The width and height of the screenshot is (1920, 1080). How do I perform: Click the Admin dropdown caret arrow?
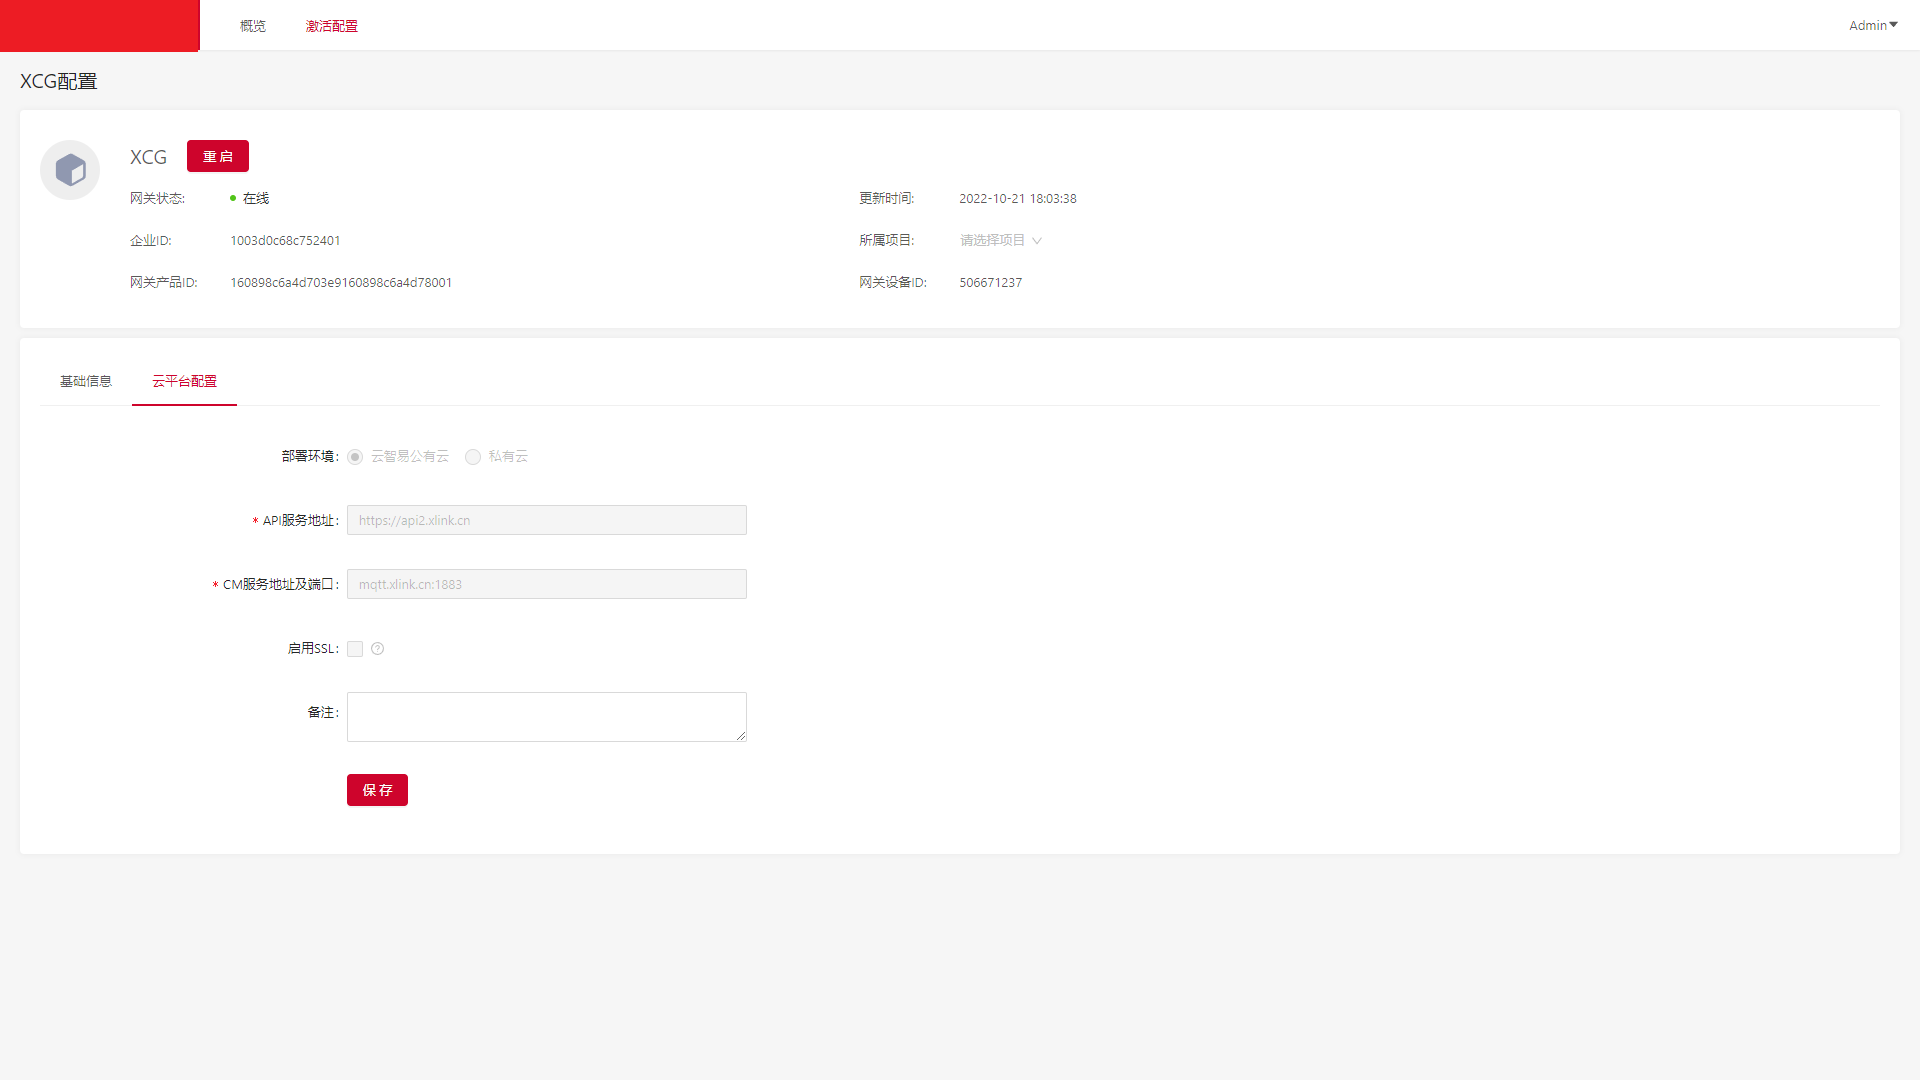1893,25
